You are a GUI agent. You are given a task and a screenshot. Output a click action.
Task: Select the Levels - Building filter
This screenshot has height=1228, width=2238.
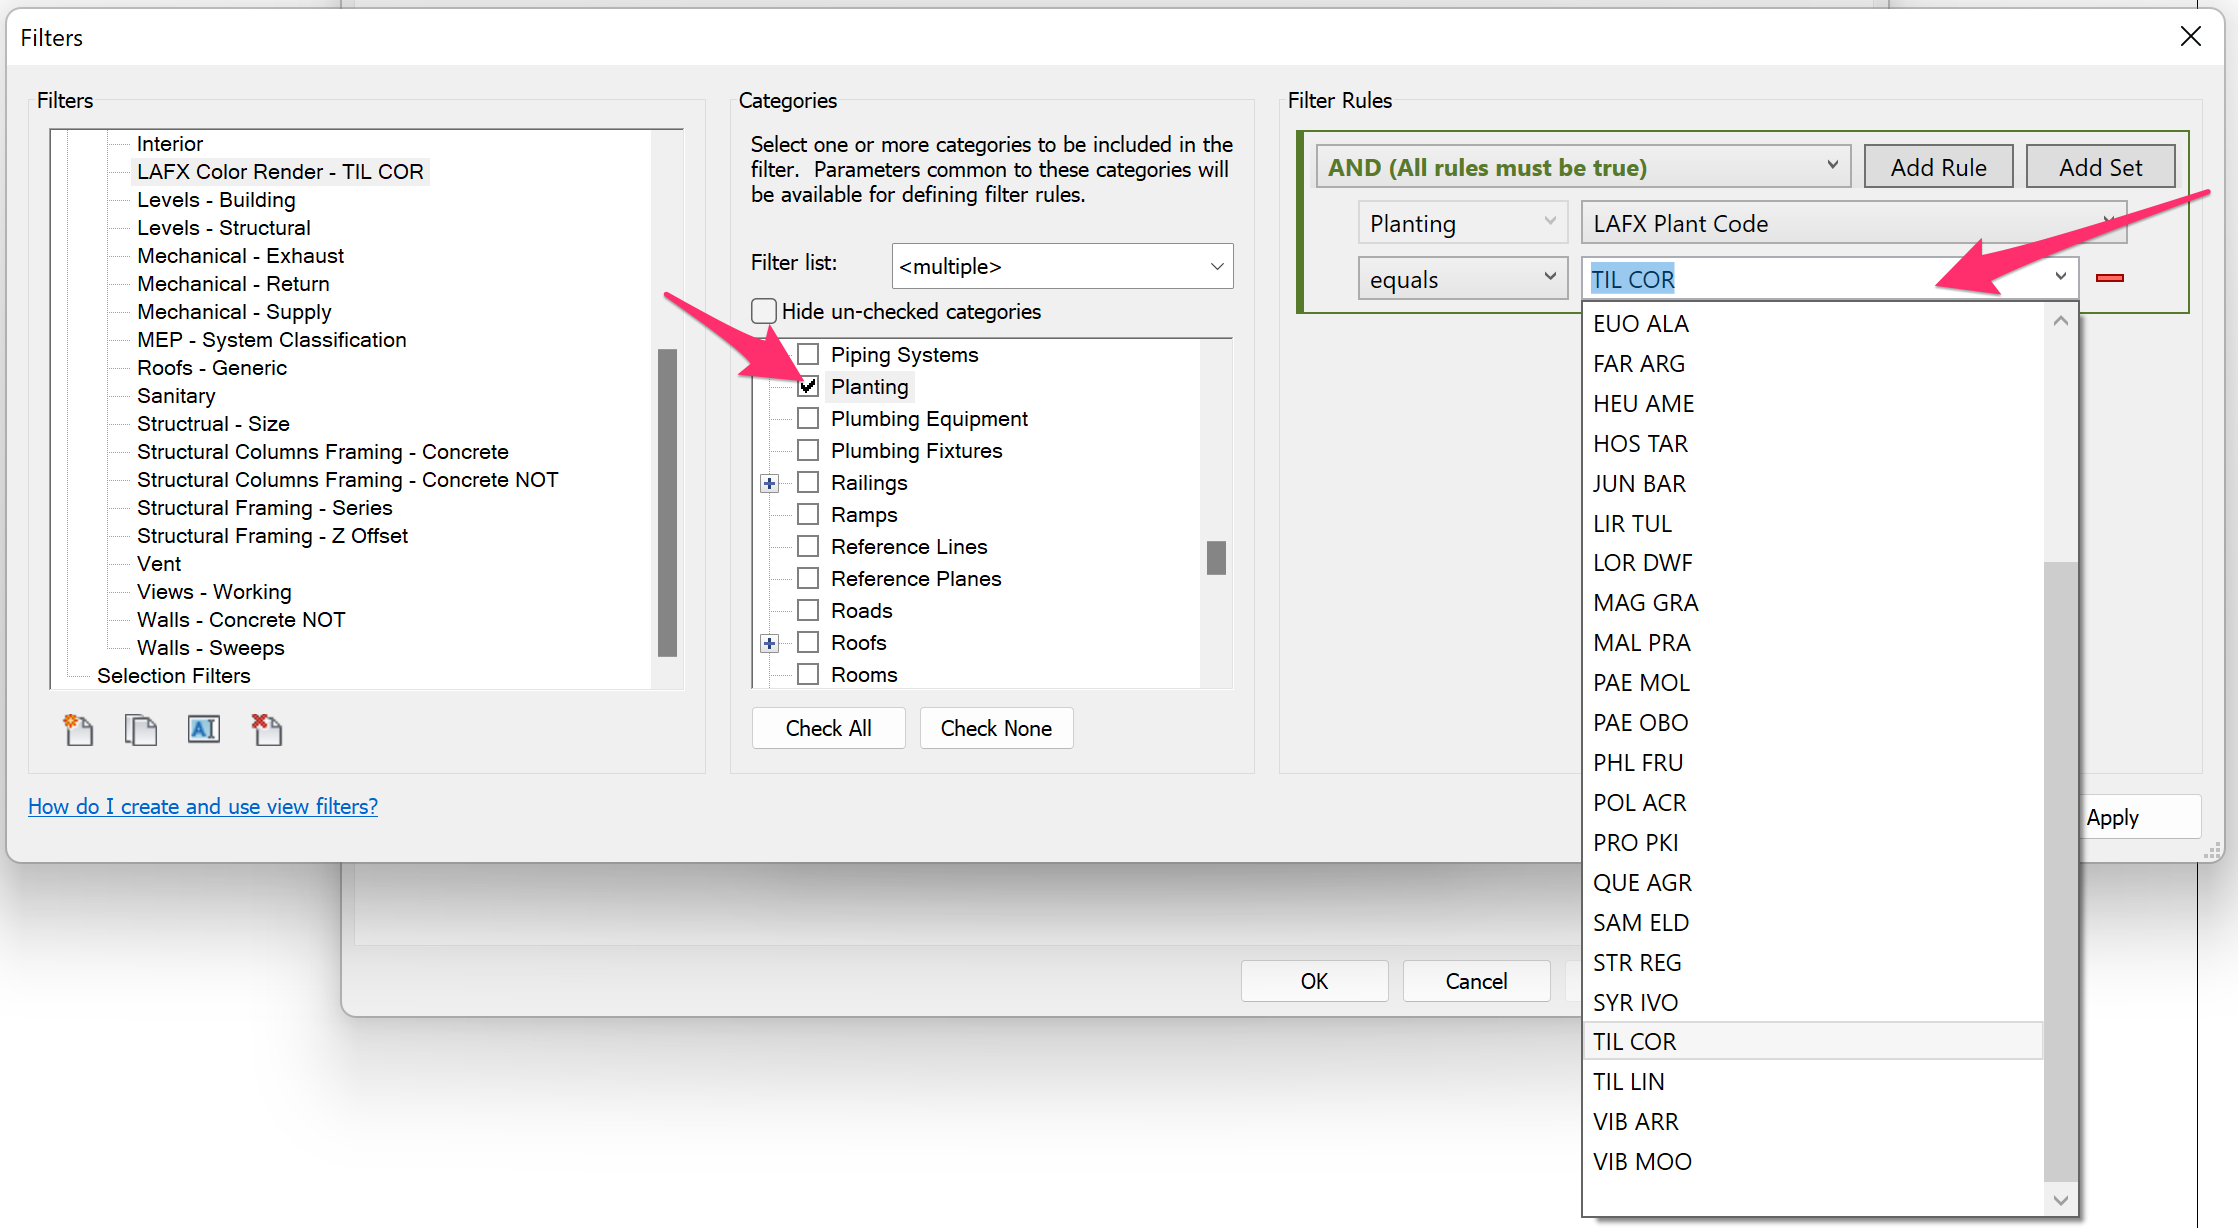click(x=216, y=200)
